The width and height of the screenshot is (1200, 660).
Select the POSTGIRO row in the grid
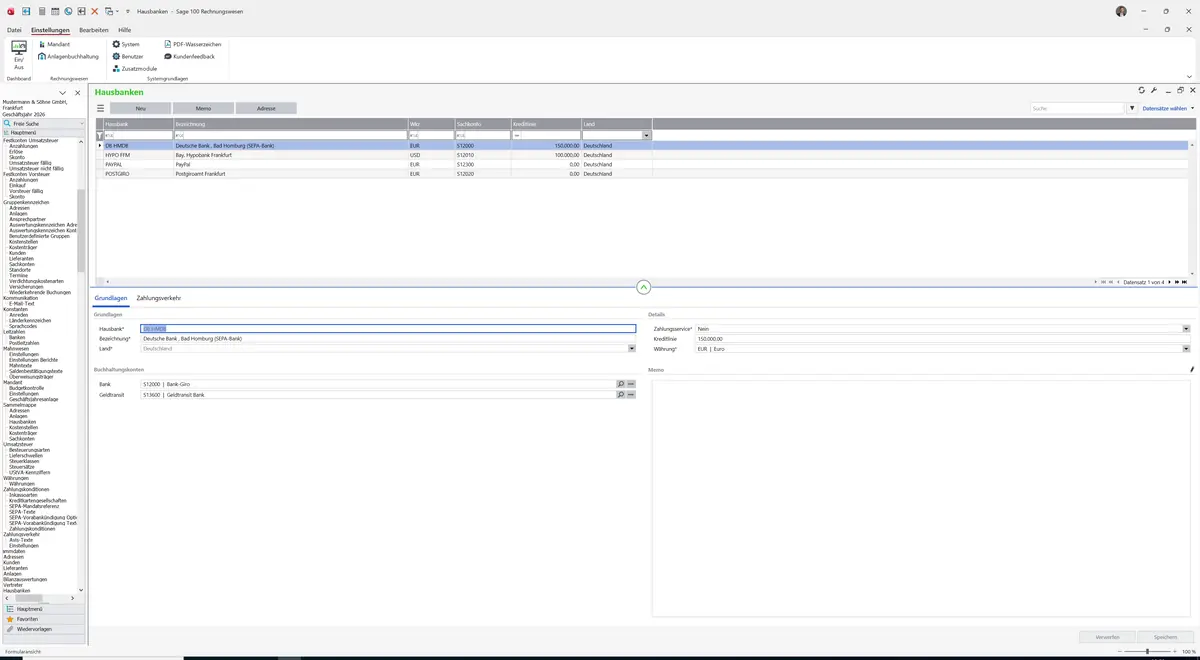point(642,174)
